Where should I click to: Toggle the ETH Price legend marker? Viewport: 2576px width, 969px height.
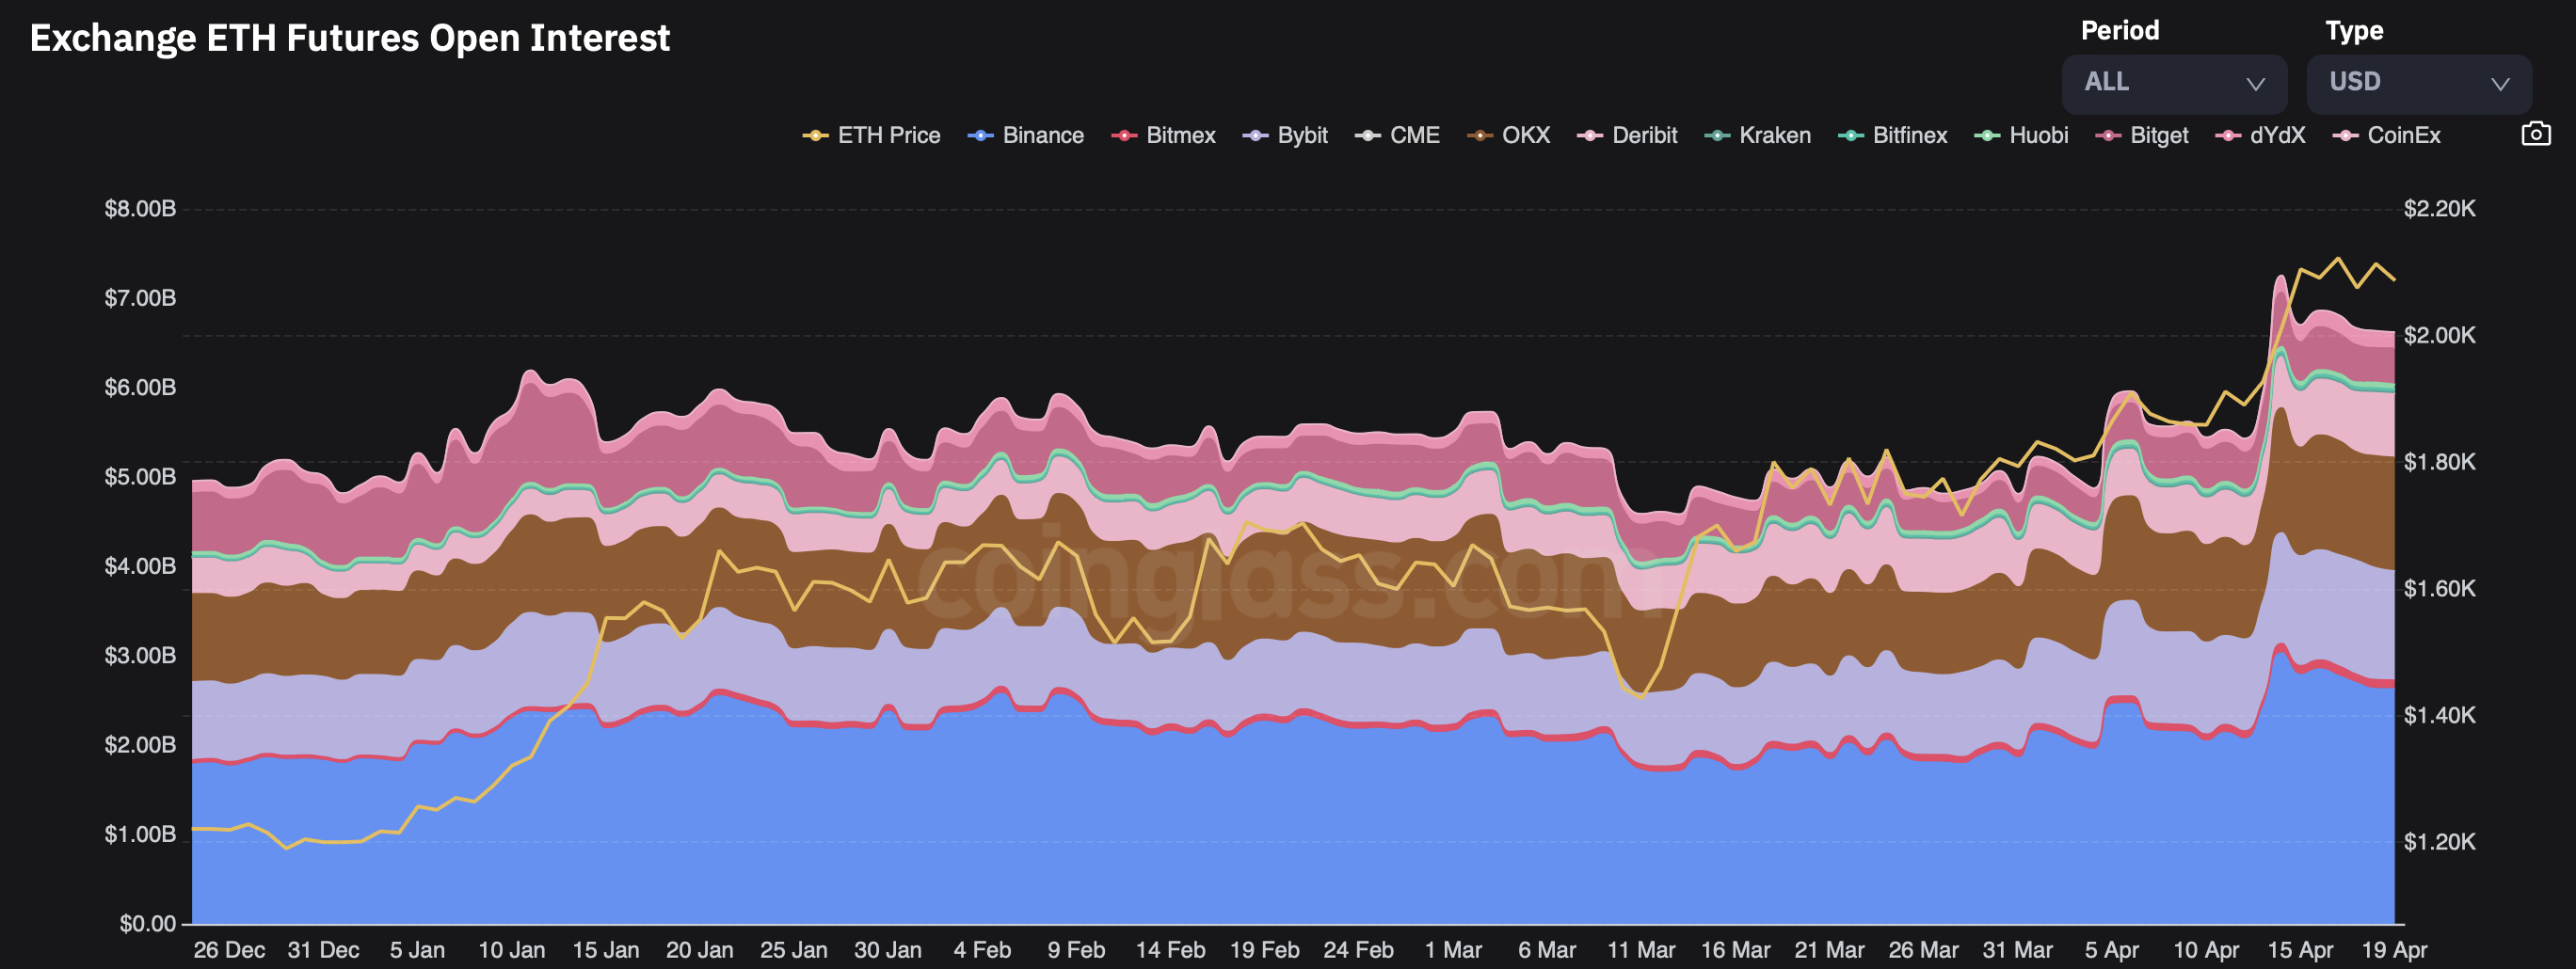pos(815,136)
